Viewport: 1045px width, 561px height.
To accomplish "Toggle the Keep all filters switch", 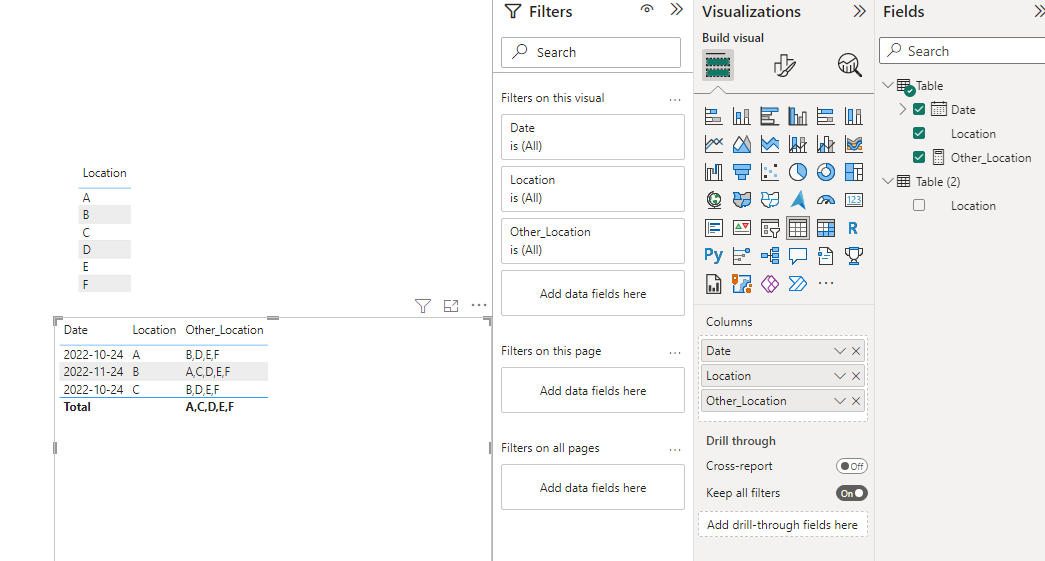I will coord(852,493).
